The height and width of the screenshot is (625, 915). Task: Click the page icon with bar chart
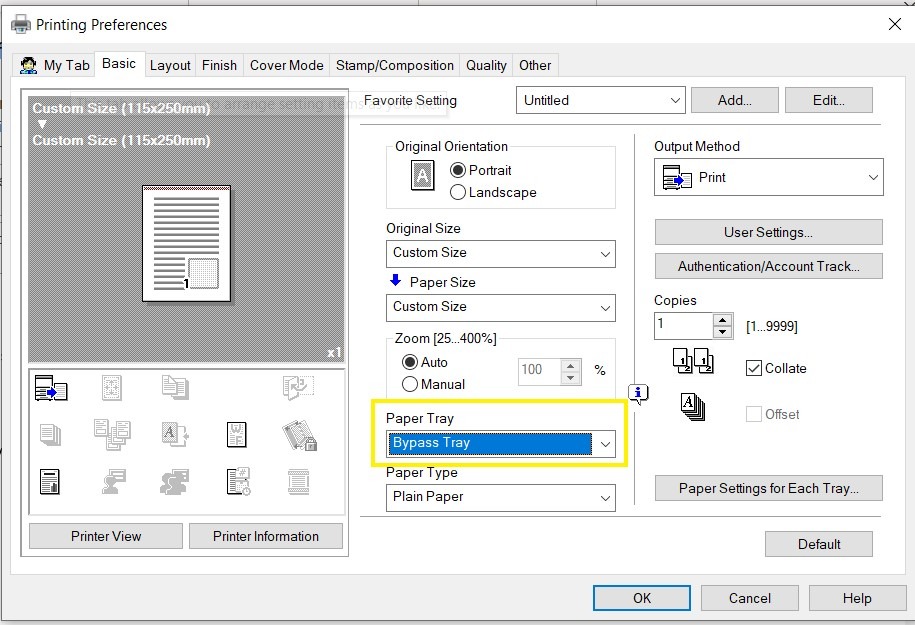tap(51, 482)
